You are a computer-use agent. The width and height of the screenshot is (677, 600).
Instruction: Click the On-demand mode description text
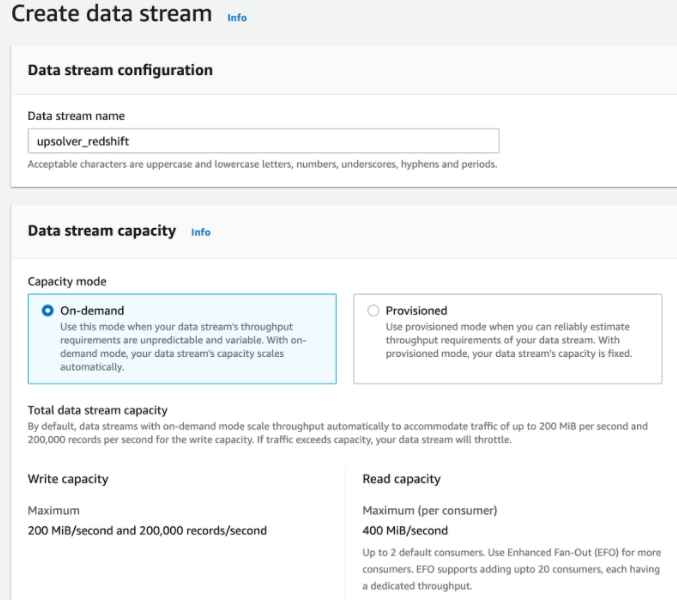tap(180, 346)
